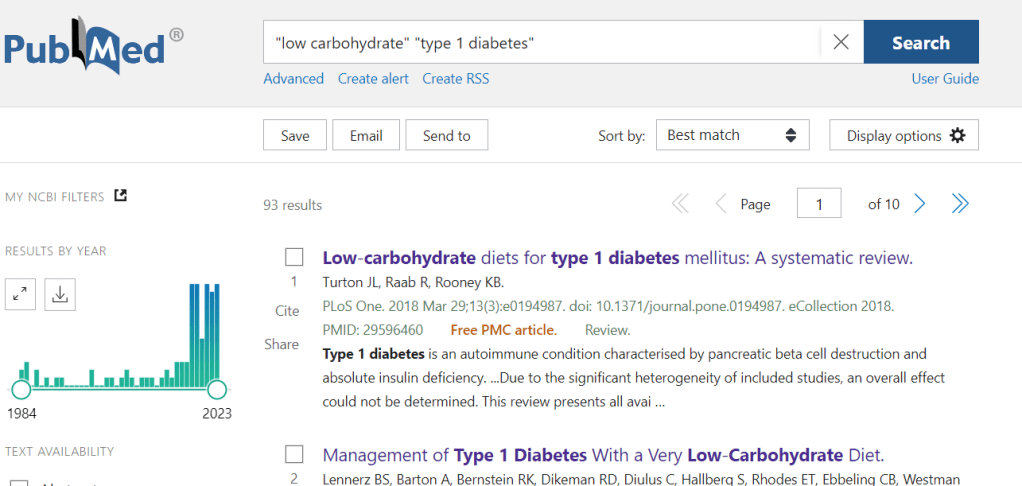Jump to the first results page
Image resolution: width=1022 pixels, height=486 pixels.
680,204
